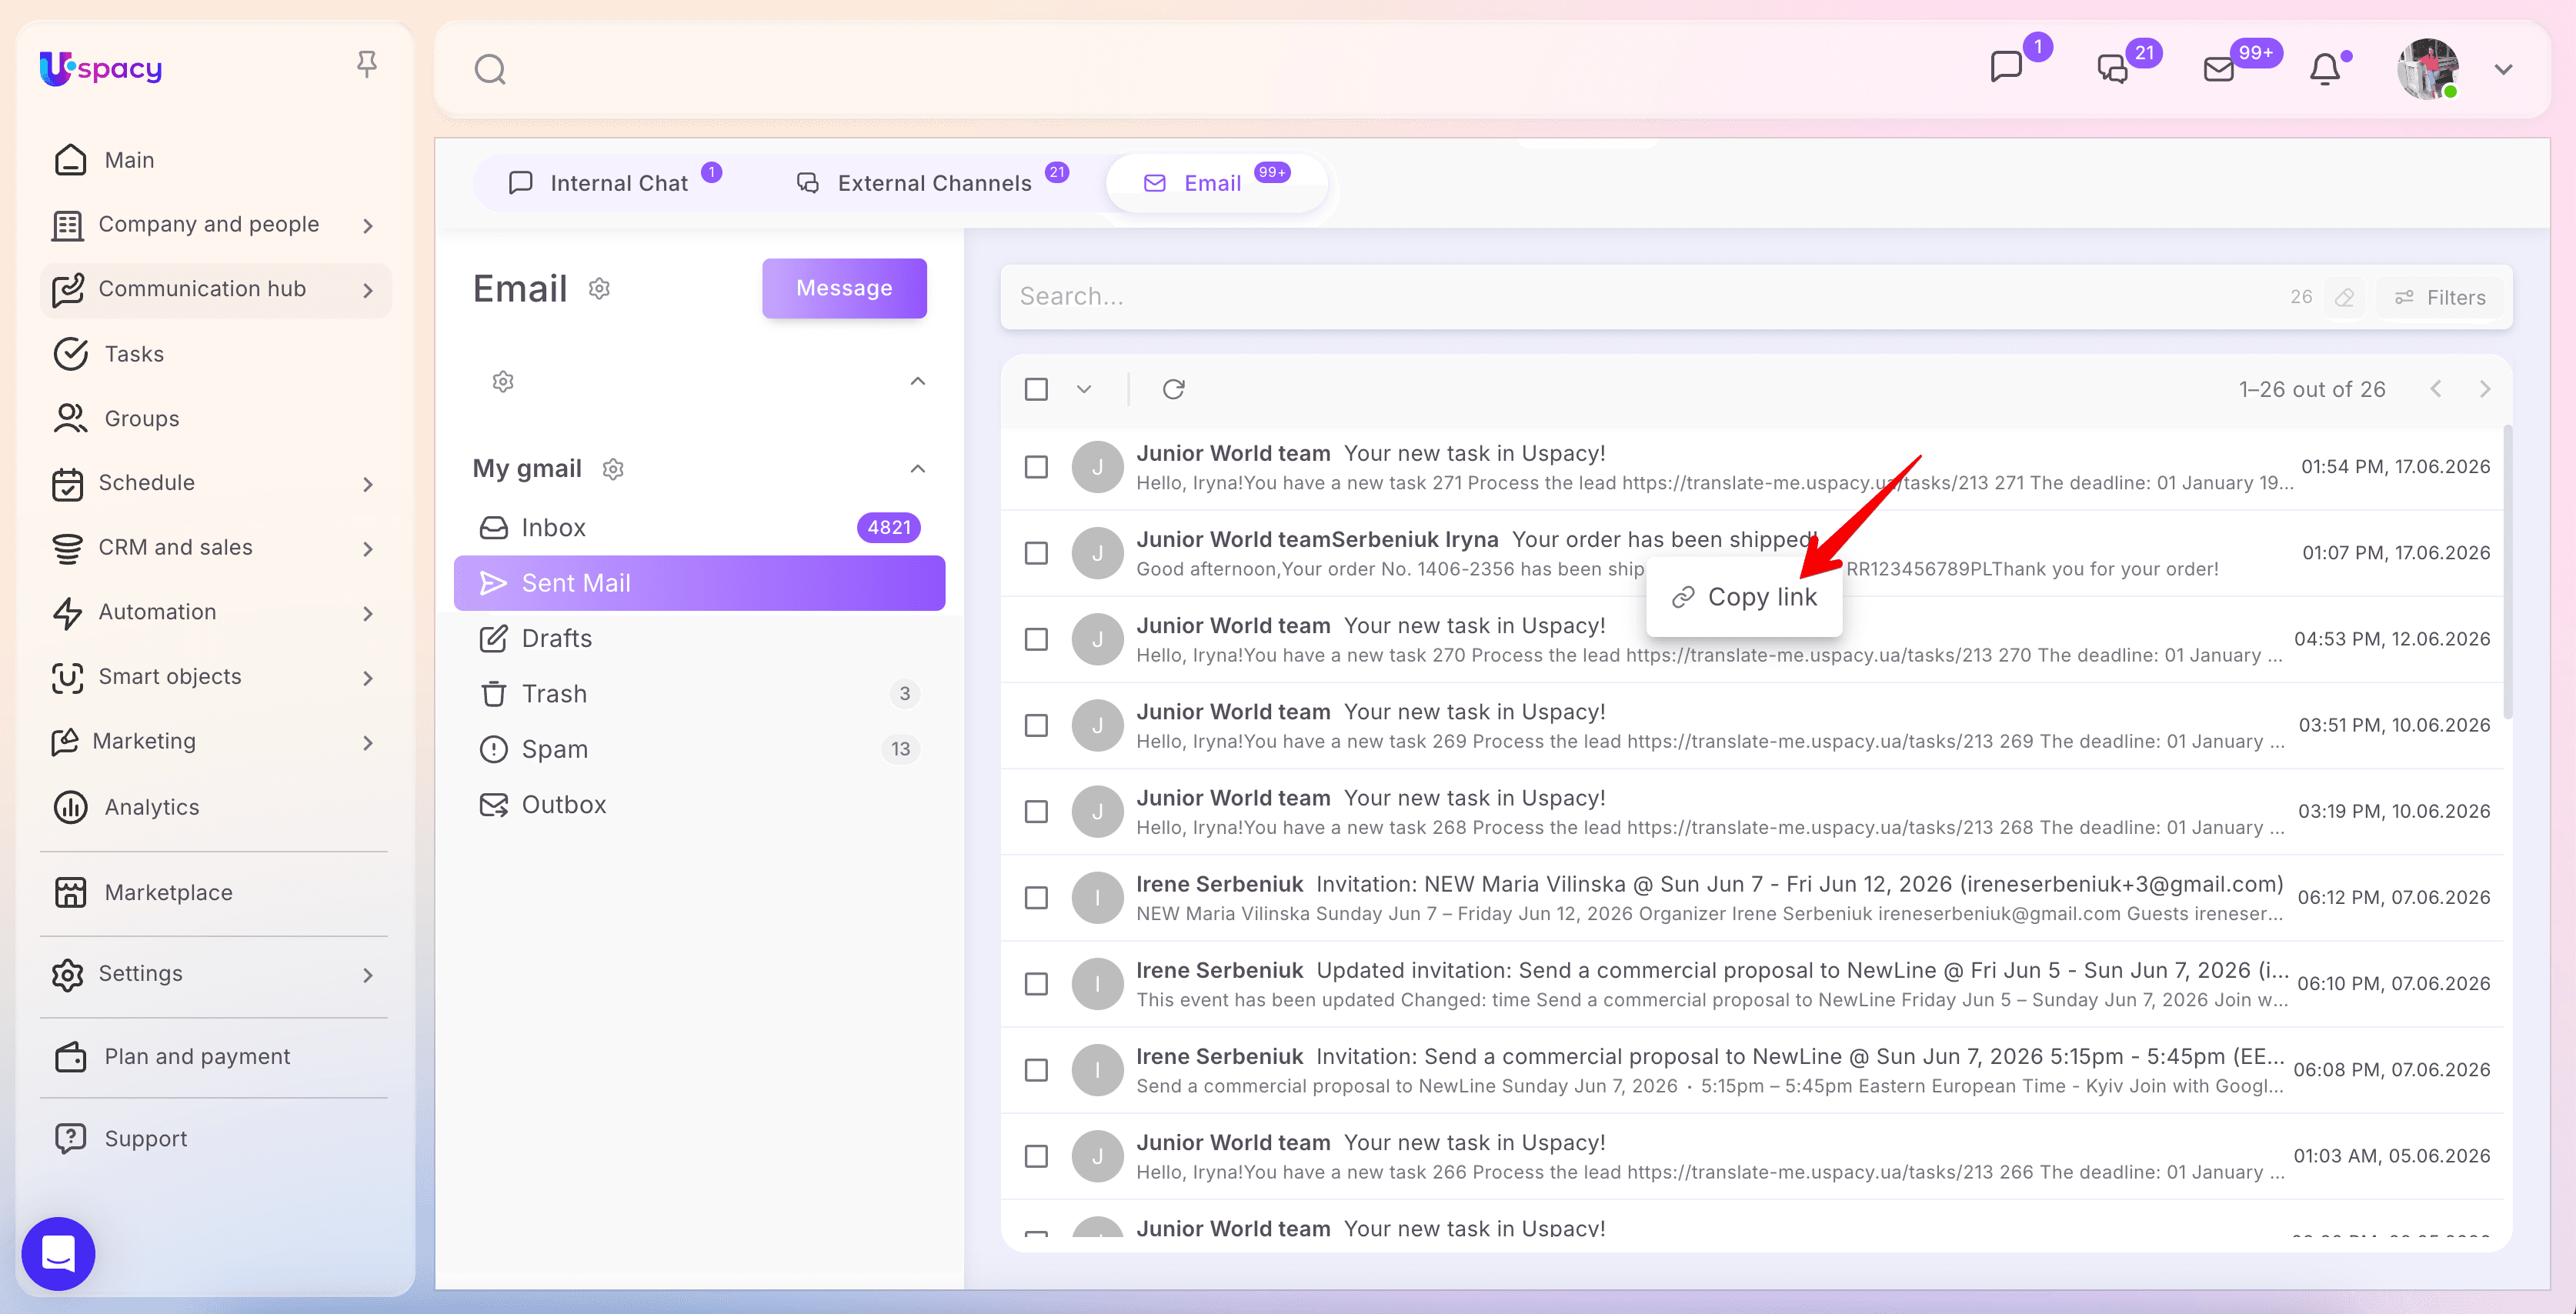Click the clear search eraser icon
2576x1314 pixels.
tap(2344, 297)
